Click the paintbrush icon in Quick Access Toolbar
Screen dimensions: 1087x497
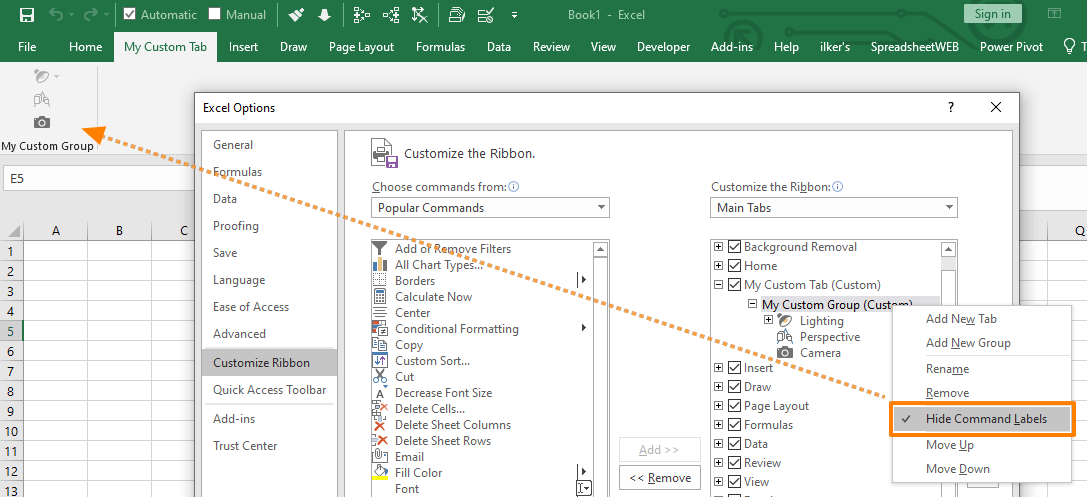[296, 15]
